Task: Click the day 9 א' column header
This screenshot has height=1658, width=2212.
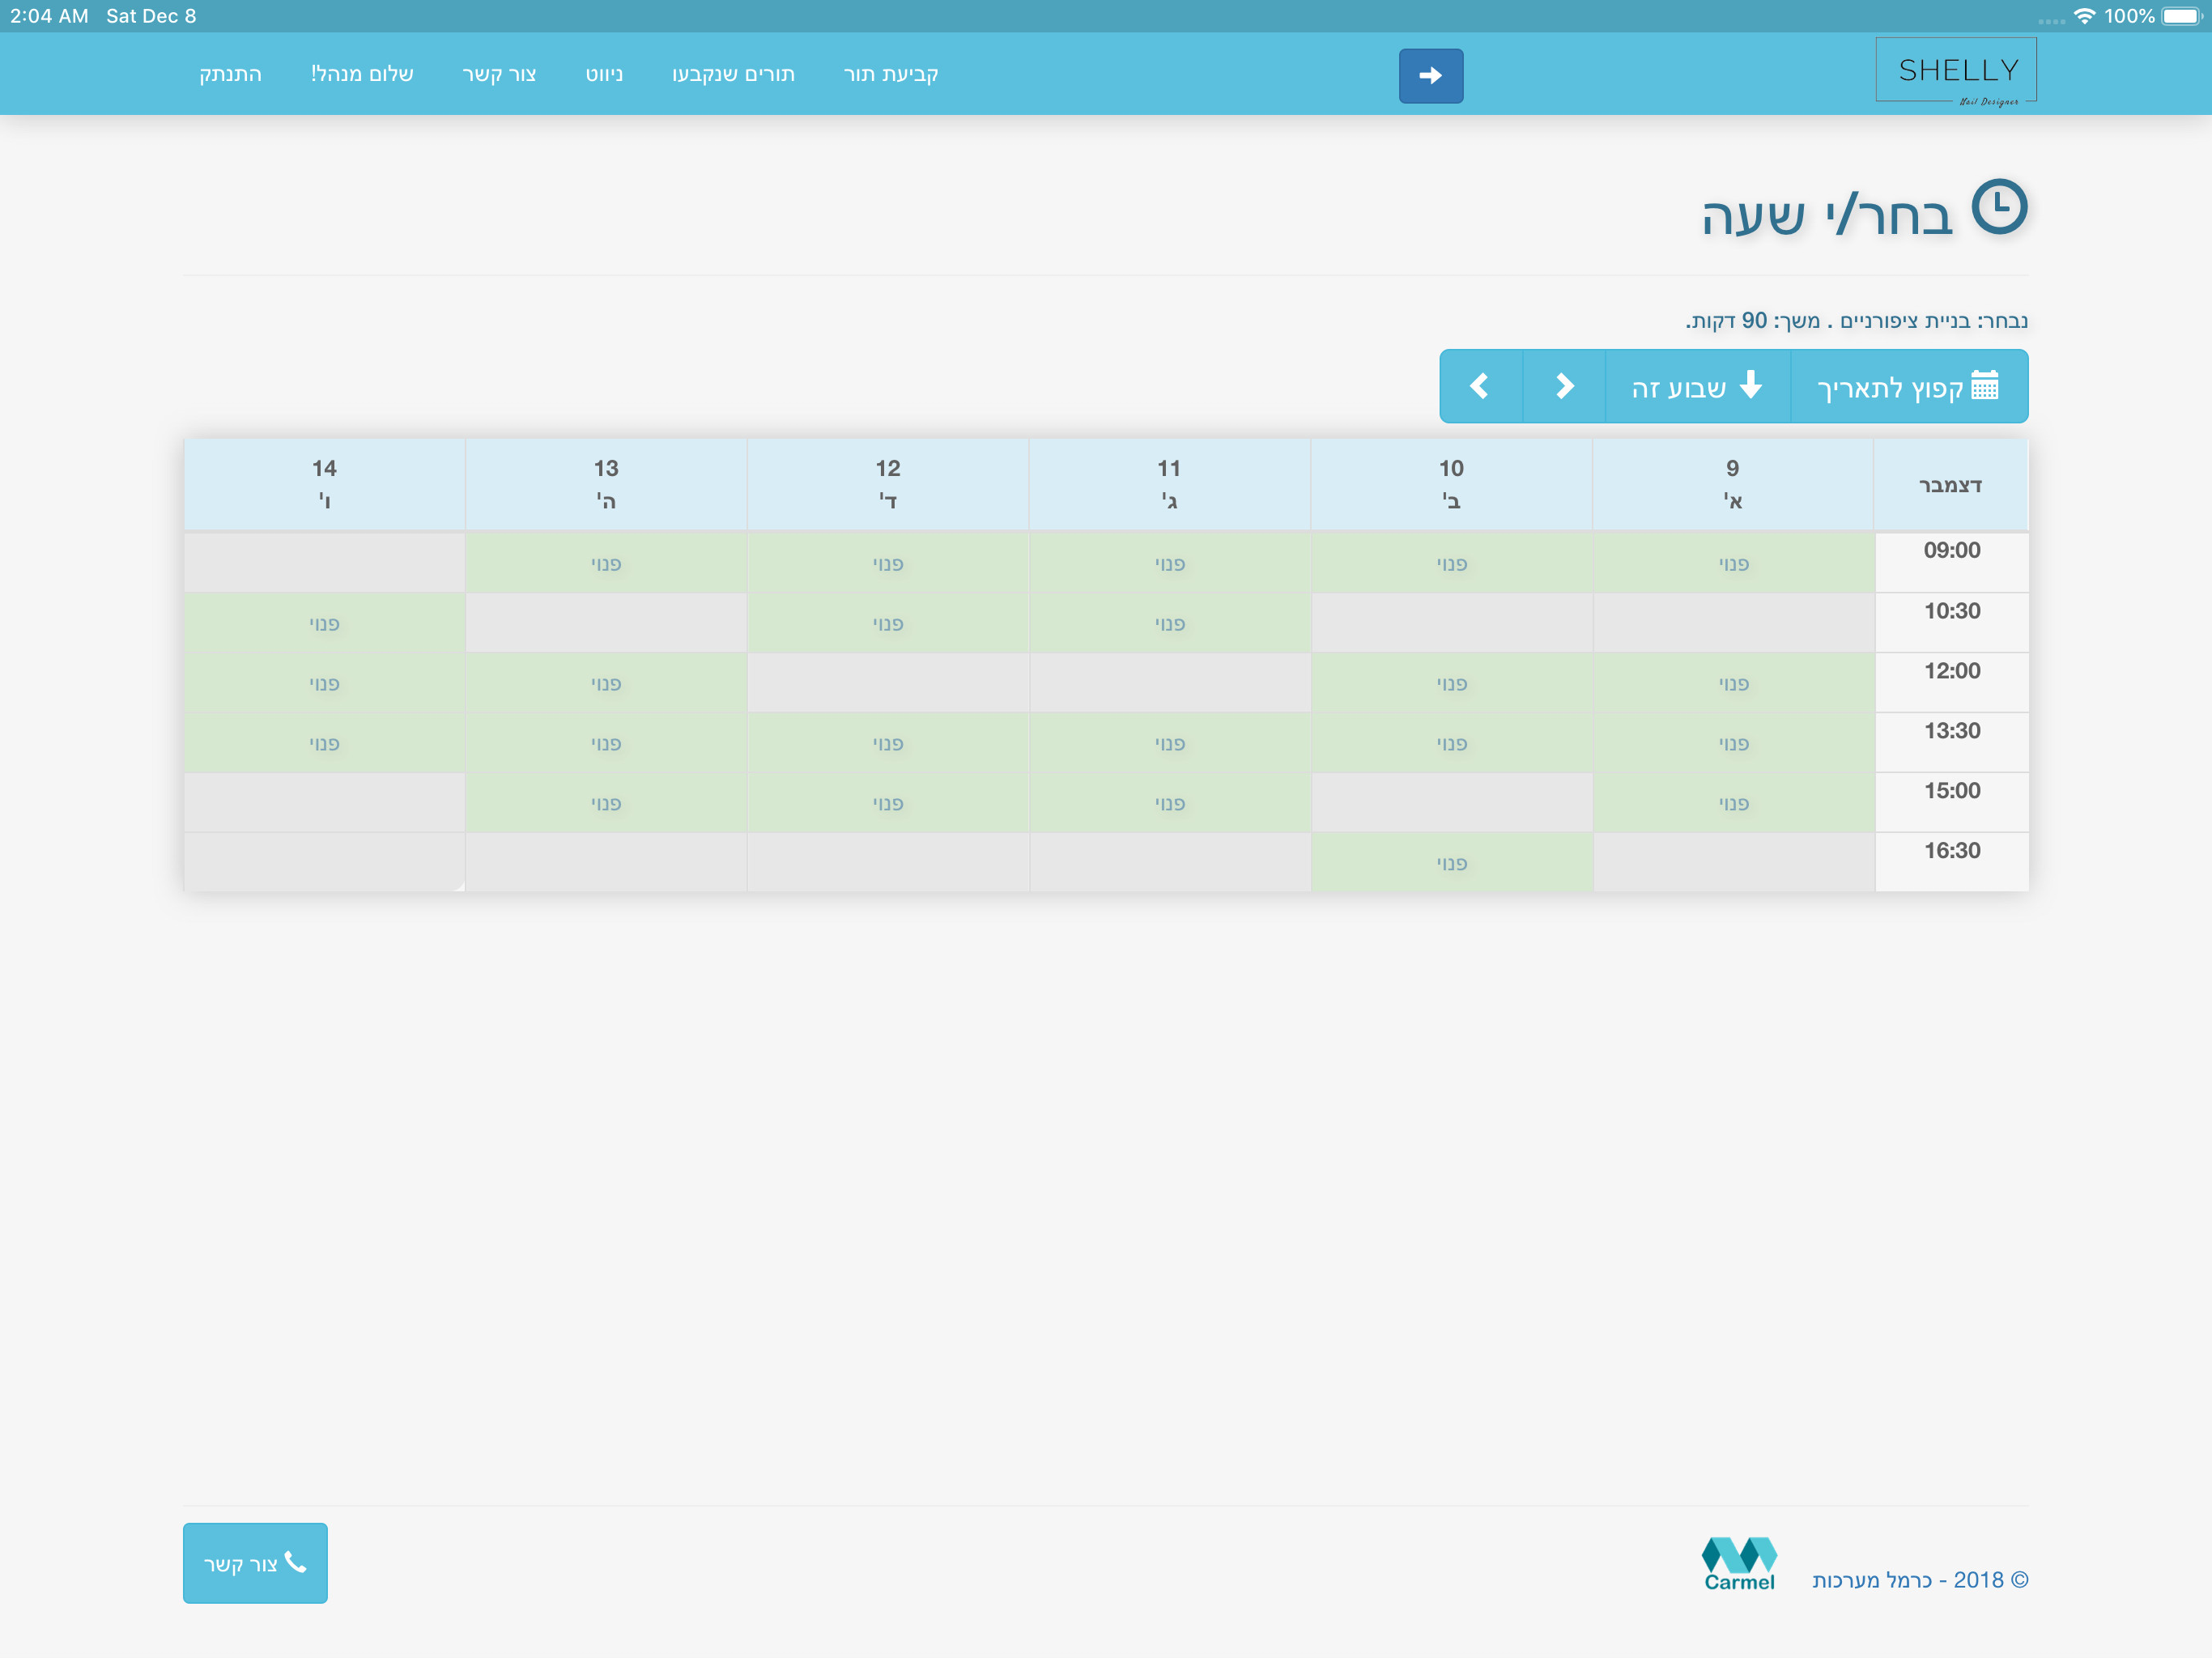Action: [1732, 484]
